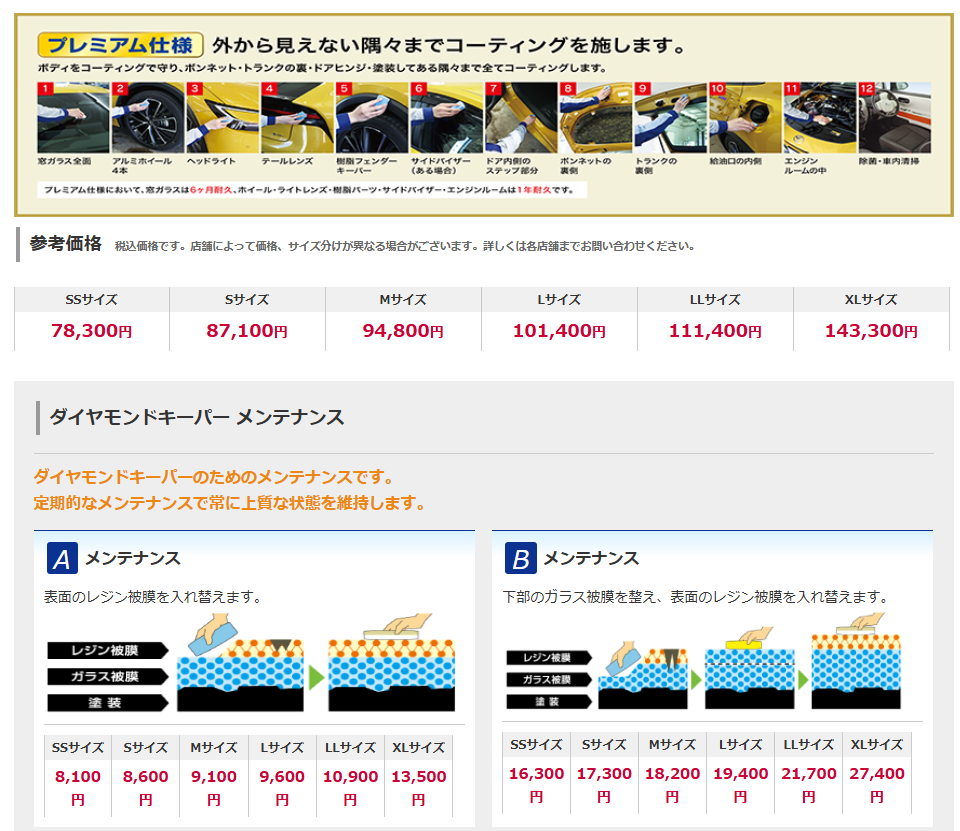Select the XLサイズ 143,300円 reference price cell
The height and width of the screenshot is (831, 960).
point(871,319)
